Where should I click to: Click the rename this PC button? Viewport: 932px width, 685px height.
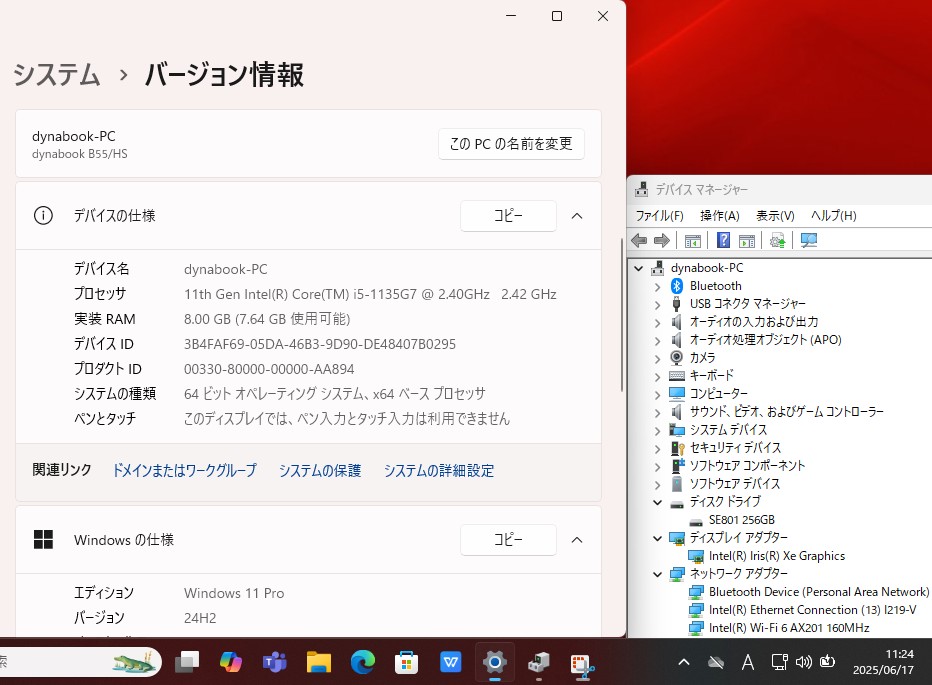[x=511, y=144]
